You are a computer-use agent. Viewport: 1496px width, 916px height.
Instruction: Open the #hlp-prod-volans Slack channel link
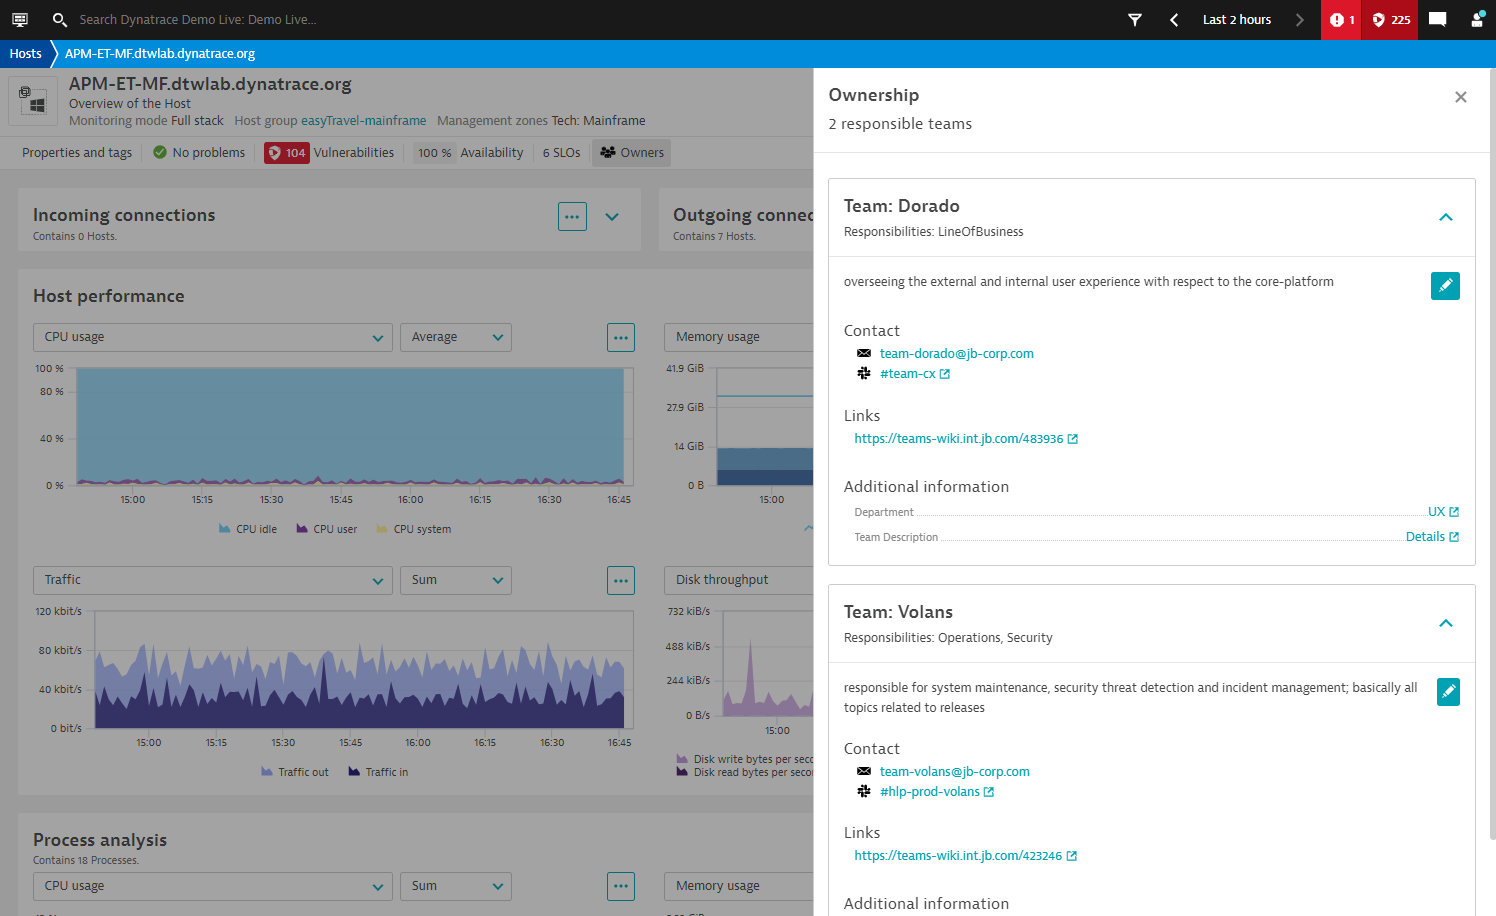(x=930, y=791)
